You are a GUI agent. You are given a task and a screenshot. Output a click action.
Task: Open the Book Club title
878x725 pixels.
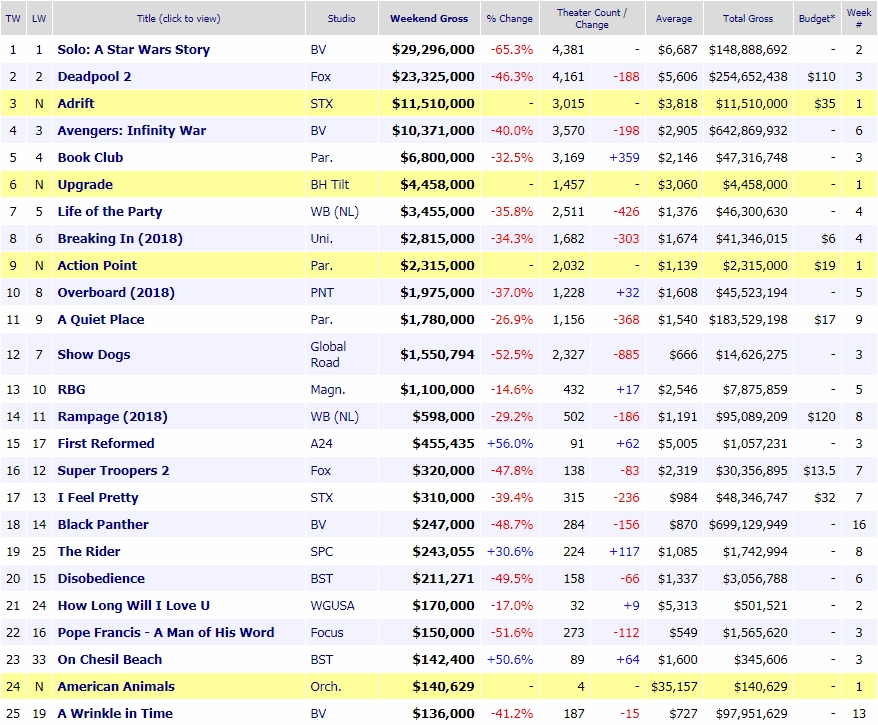pos(90,157)
